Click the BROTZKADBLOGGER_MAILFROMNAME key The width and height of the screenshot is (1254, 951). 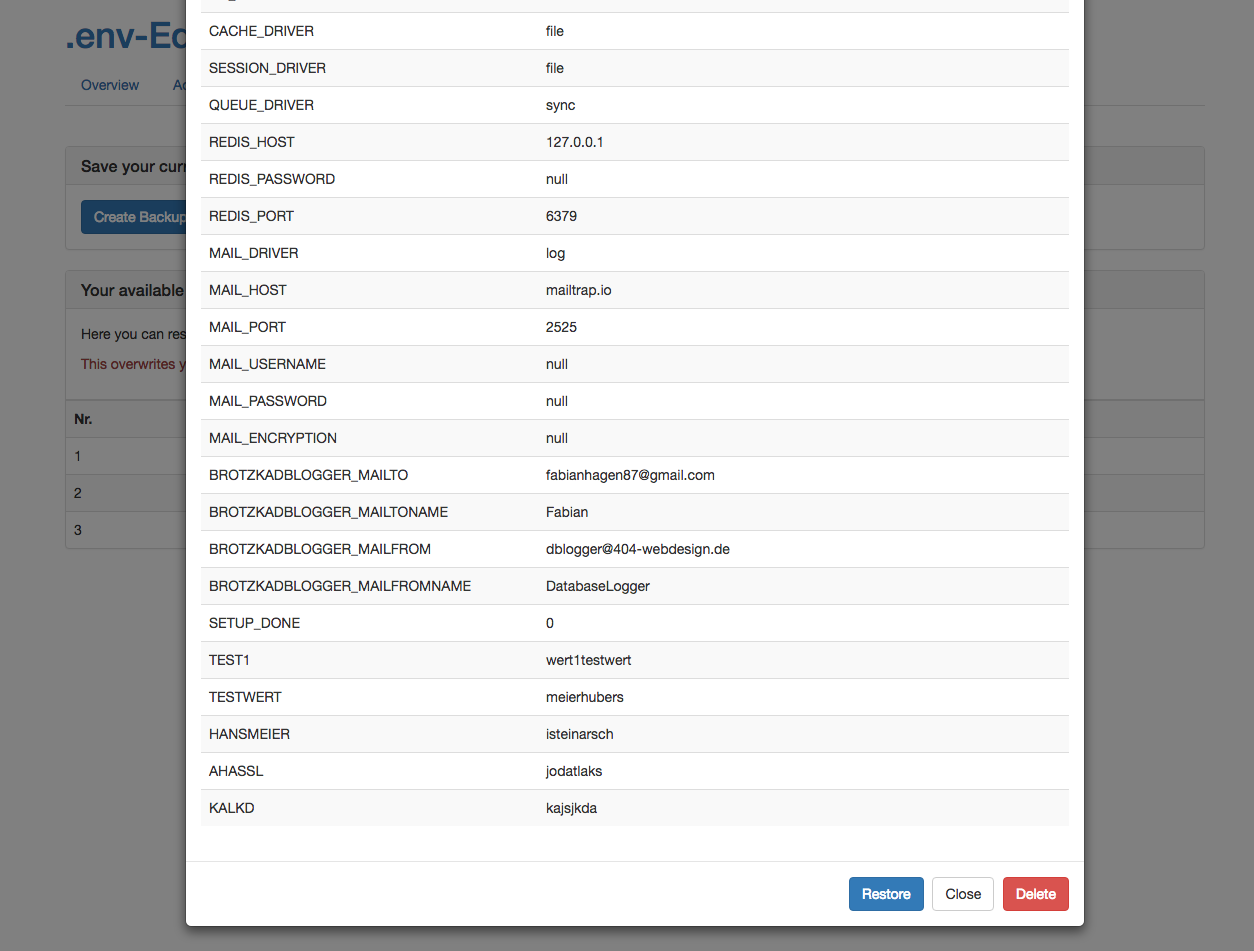click(340, 586)
